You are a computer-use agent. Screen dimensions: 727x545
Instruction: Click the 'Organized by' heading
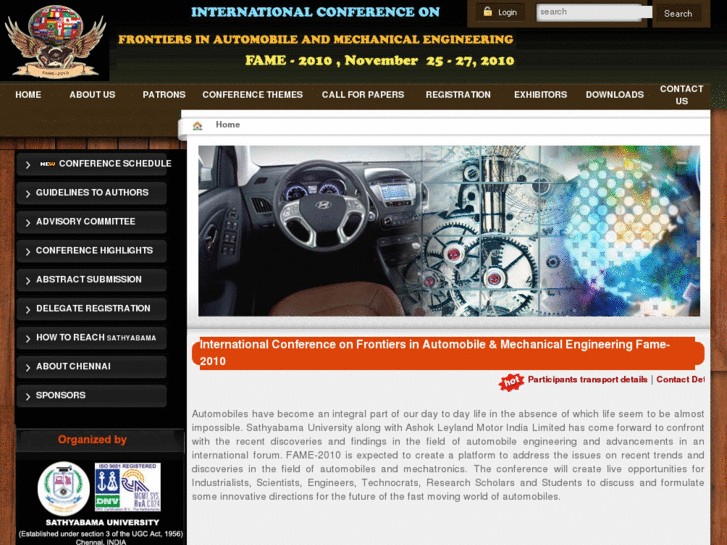[92, 440]
